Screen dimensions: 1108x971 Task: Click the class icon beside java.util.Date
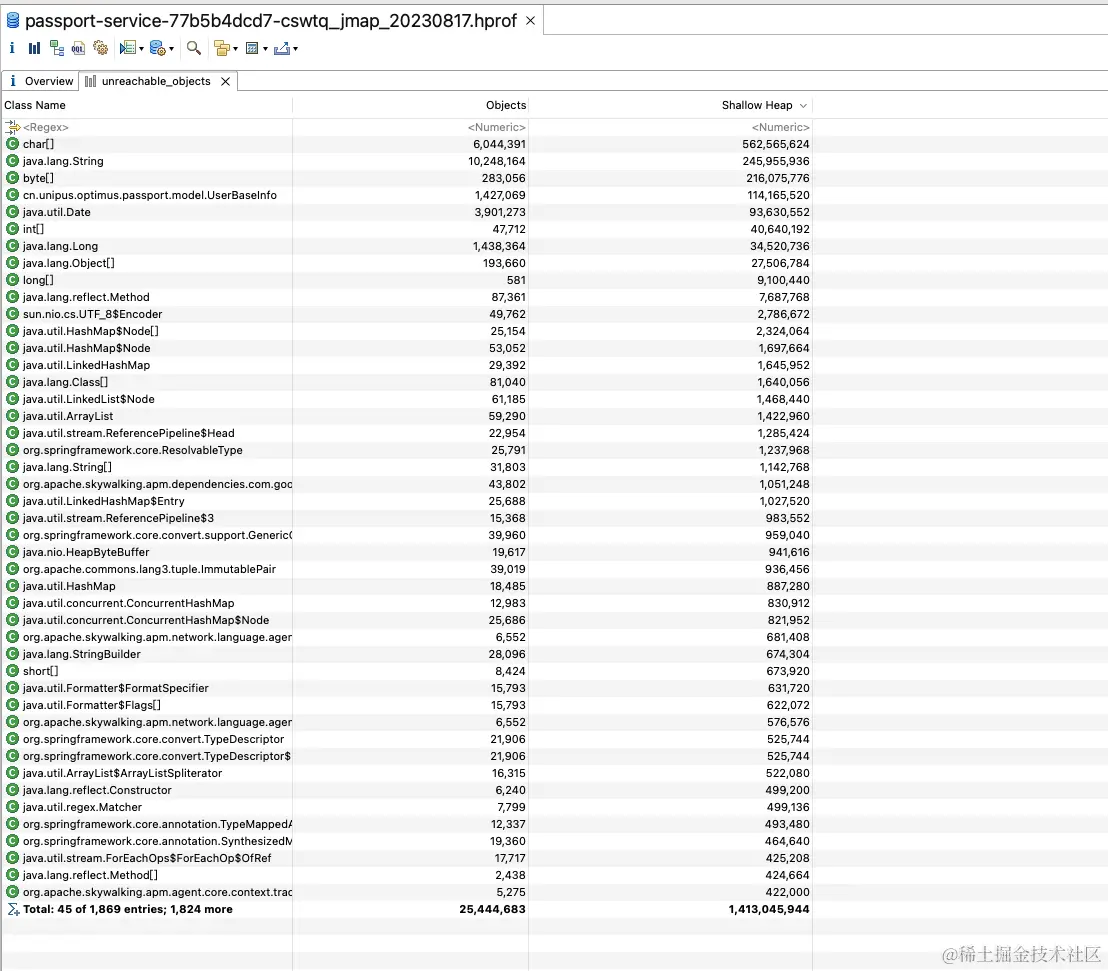12,211
